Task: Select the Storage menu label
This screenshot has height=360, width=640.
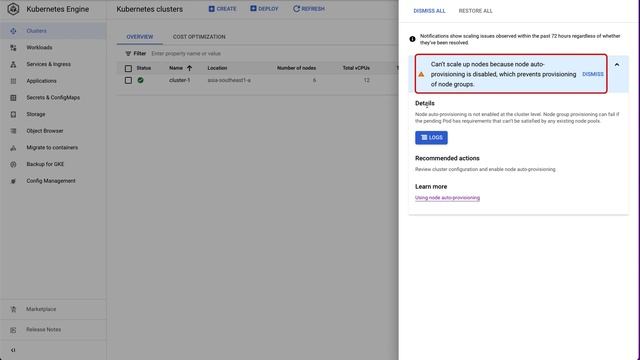Action: pyautogui.click(x=36, y=115)
